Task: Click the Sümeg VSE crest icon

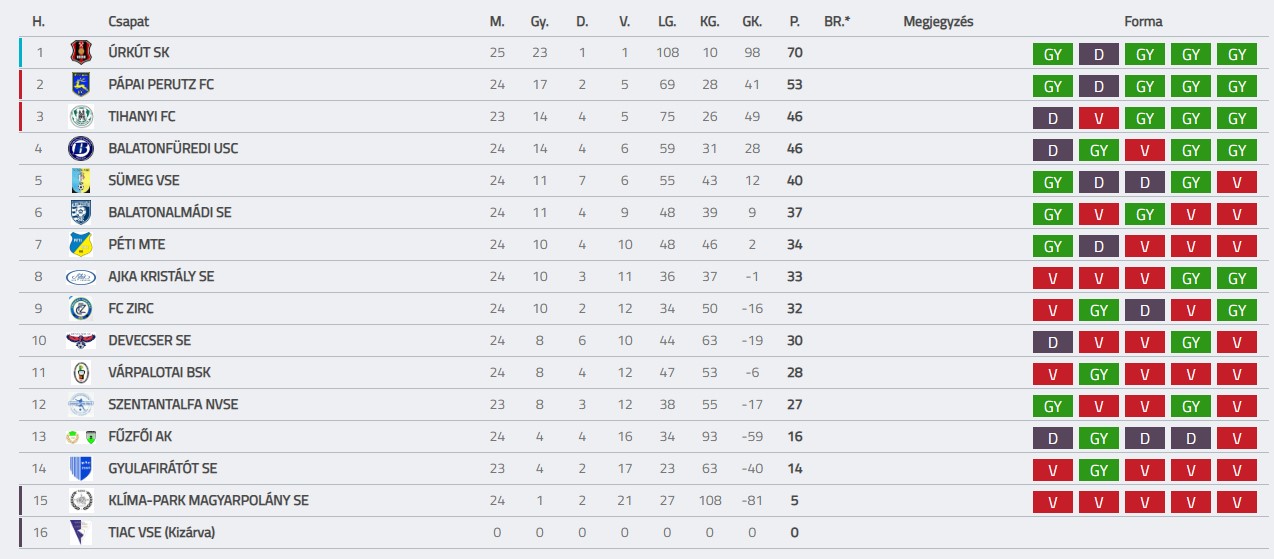Action: click(x=81, y=181)
